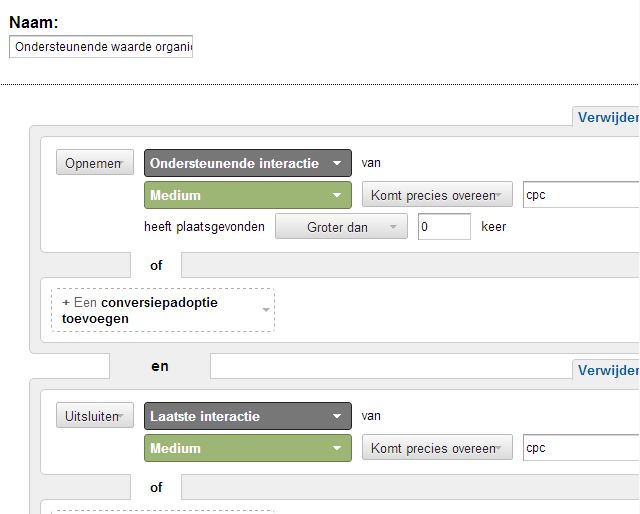Screen dimensions: 640x514
Task: Click the cpc field in the Uitsluiten rule
Action: click(581, 448)
